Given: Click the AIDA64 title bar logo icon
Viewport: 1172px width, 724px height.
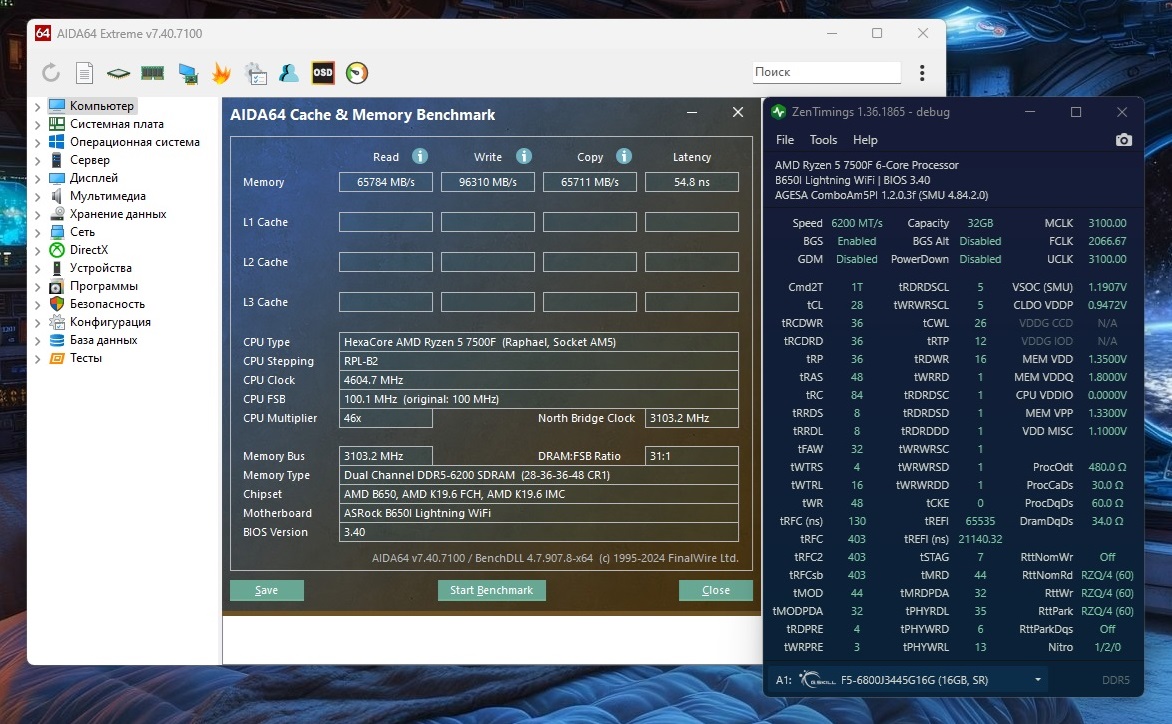Looking at the screenshot, I should pos(43,33).
